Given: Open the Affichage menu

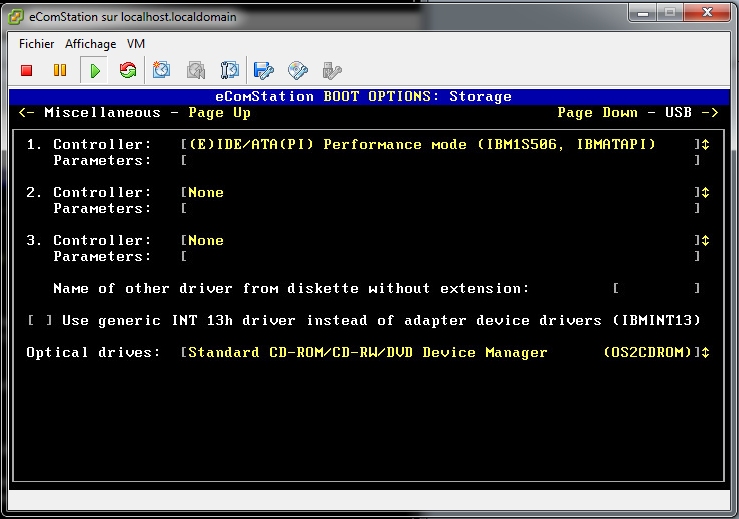Looking at the screenshot, I should (x=90, y=44).
